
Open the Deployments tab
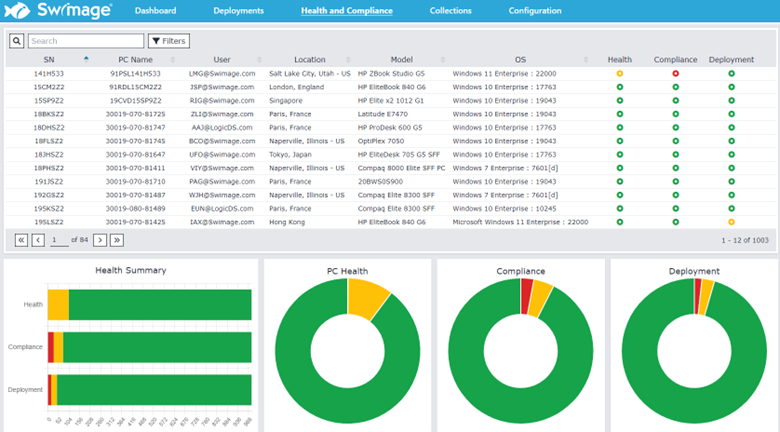(238, 11)
